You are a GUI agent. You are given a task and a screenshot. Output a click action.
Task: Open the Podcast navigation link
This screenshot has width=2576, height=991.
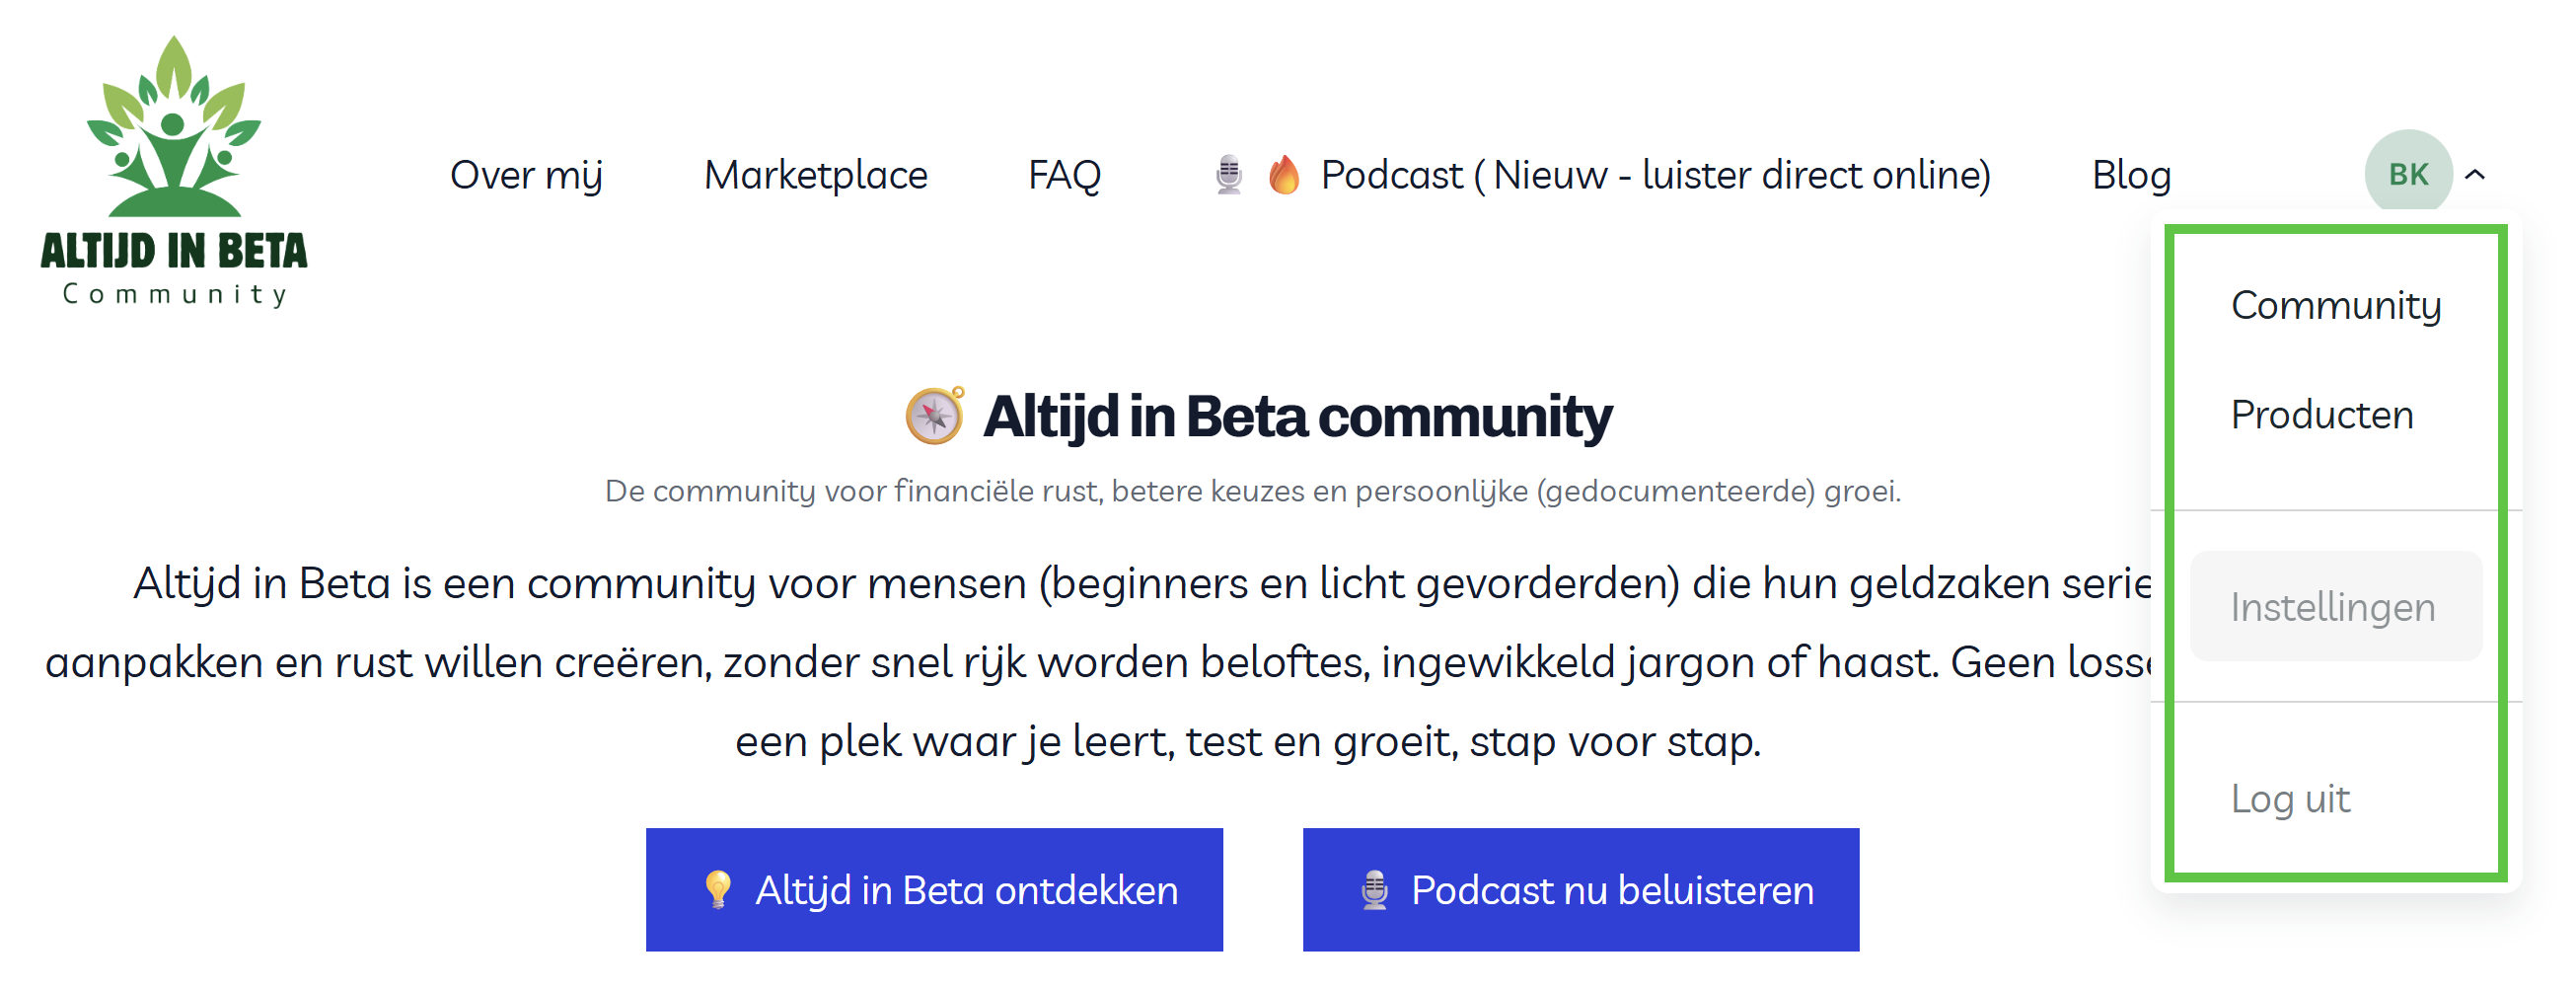pyautogui.click(x=1655, y=175)
